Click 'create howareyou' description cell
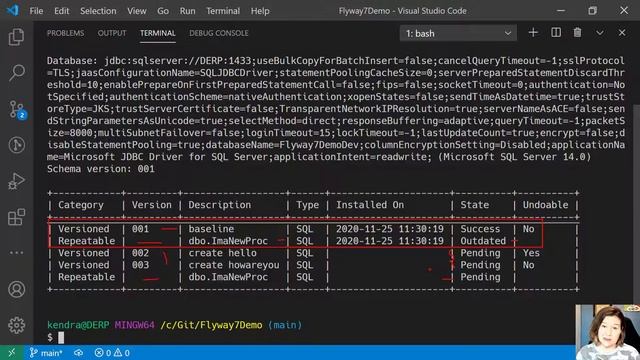 coord(234,265)
